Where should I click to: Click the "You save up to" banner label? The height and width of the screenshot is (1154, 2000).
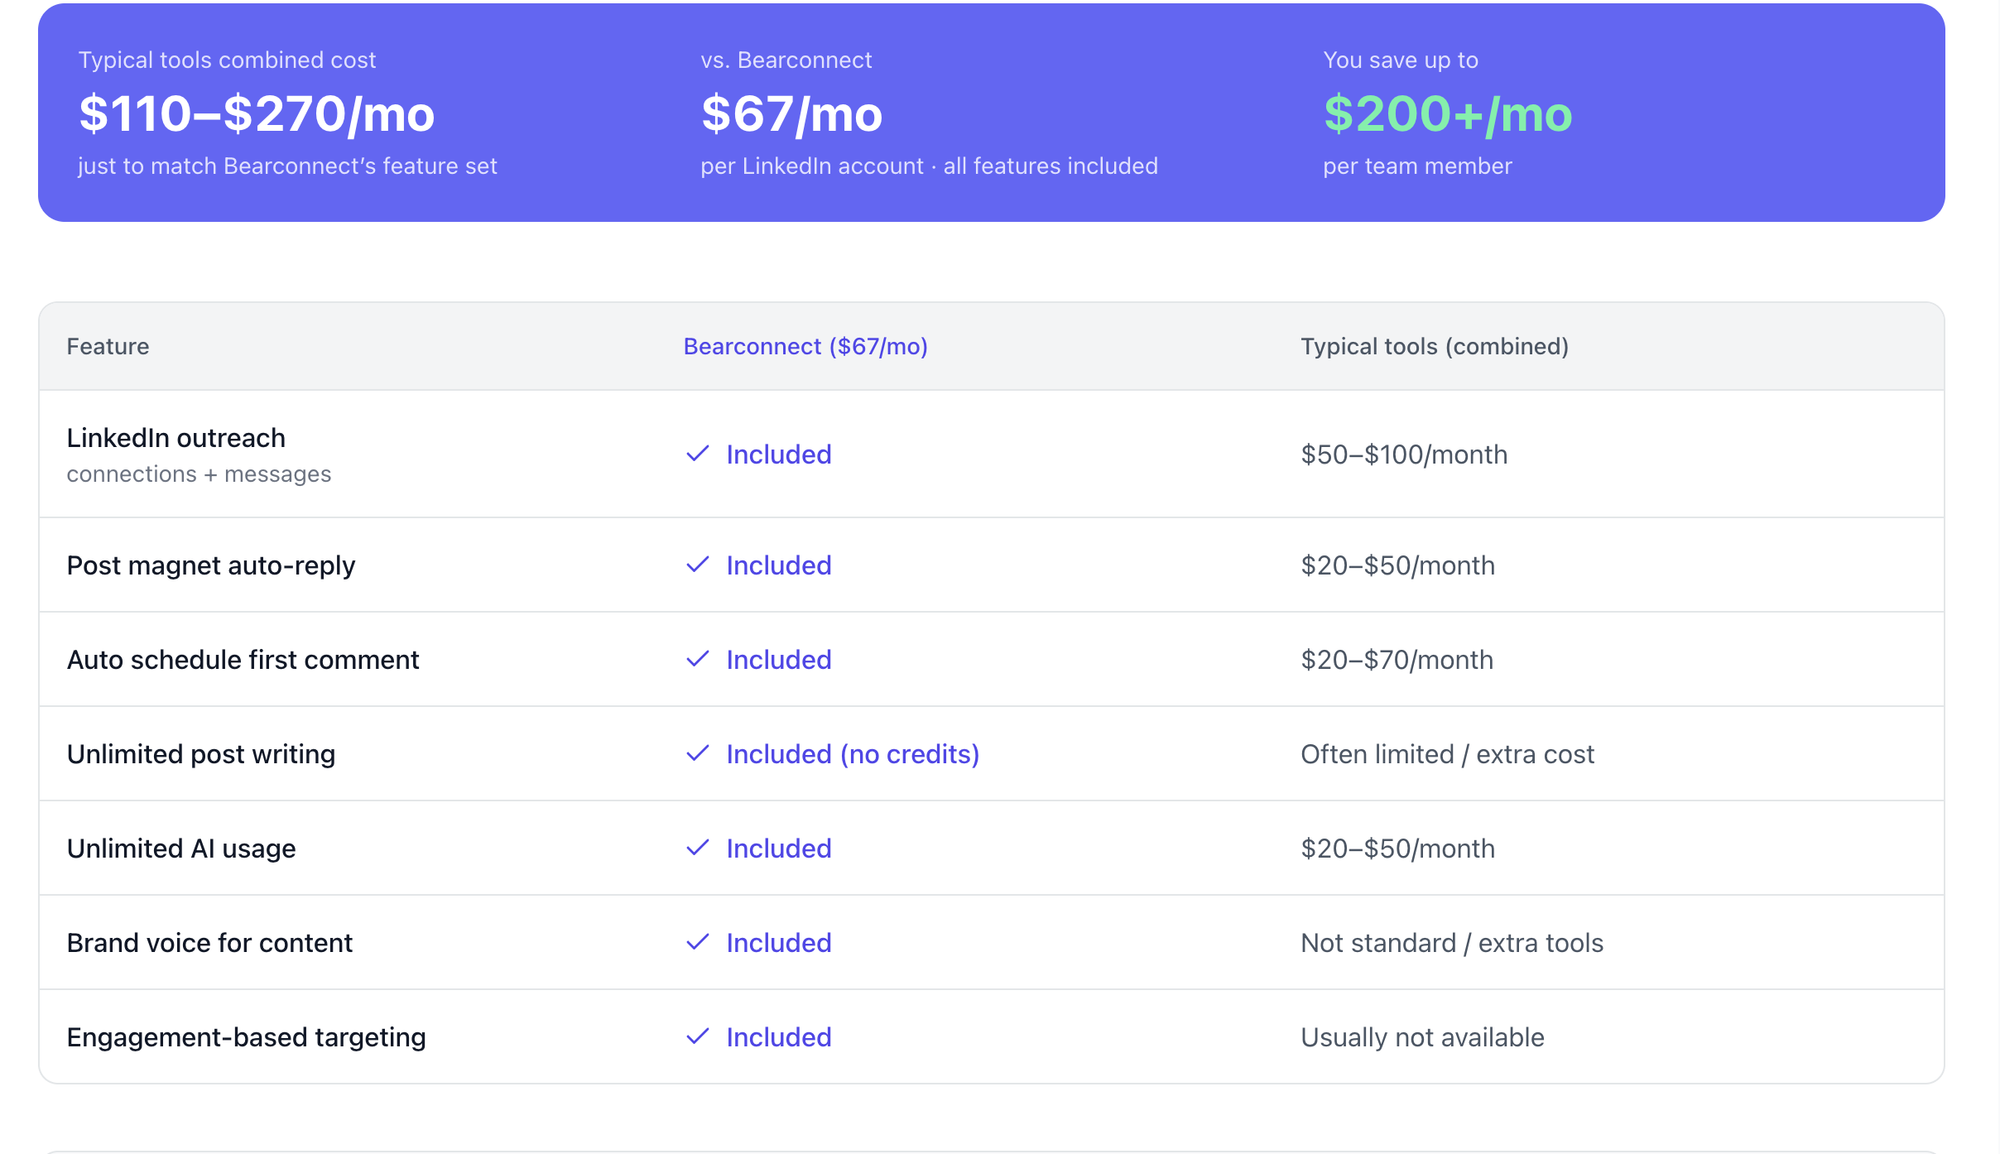pyautogui.click(x=1400, y=60)
